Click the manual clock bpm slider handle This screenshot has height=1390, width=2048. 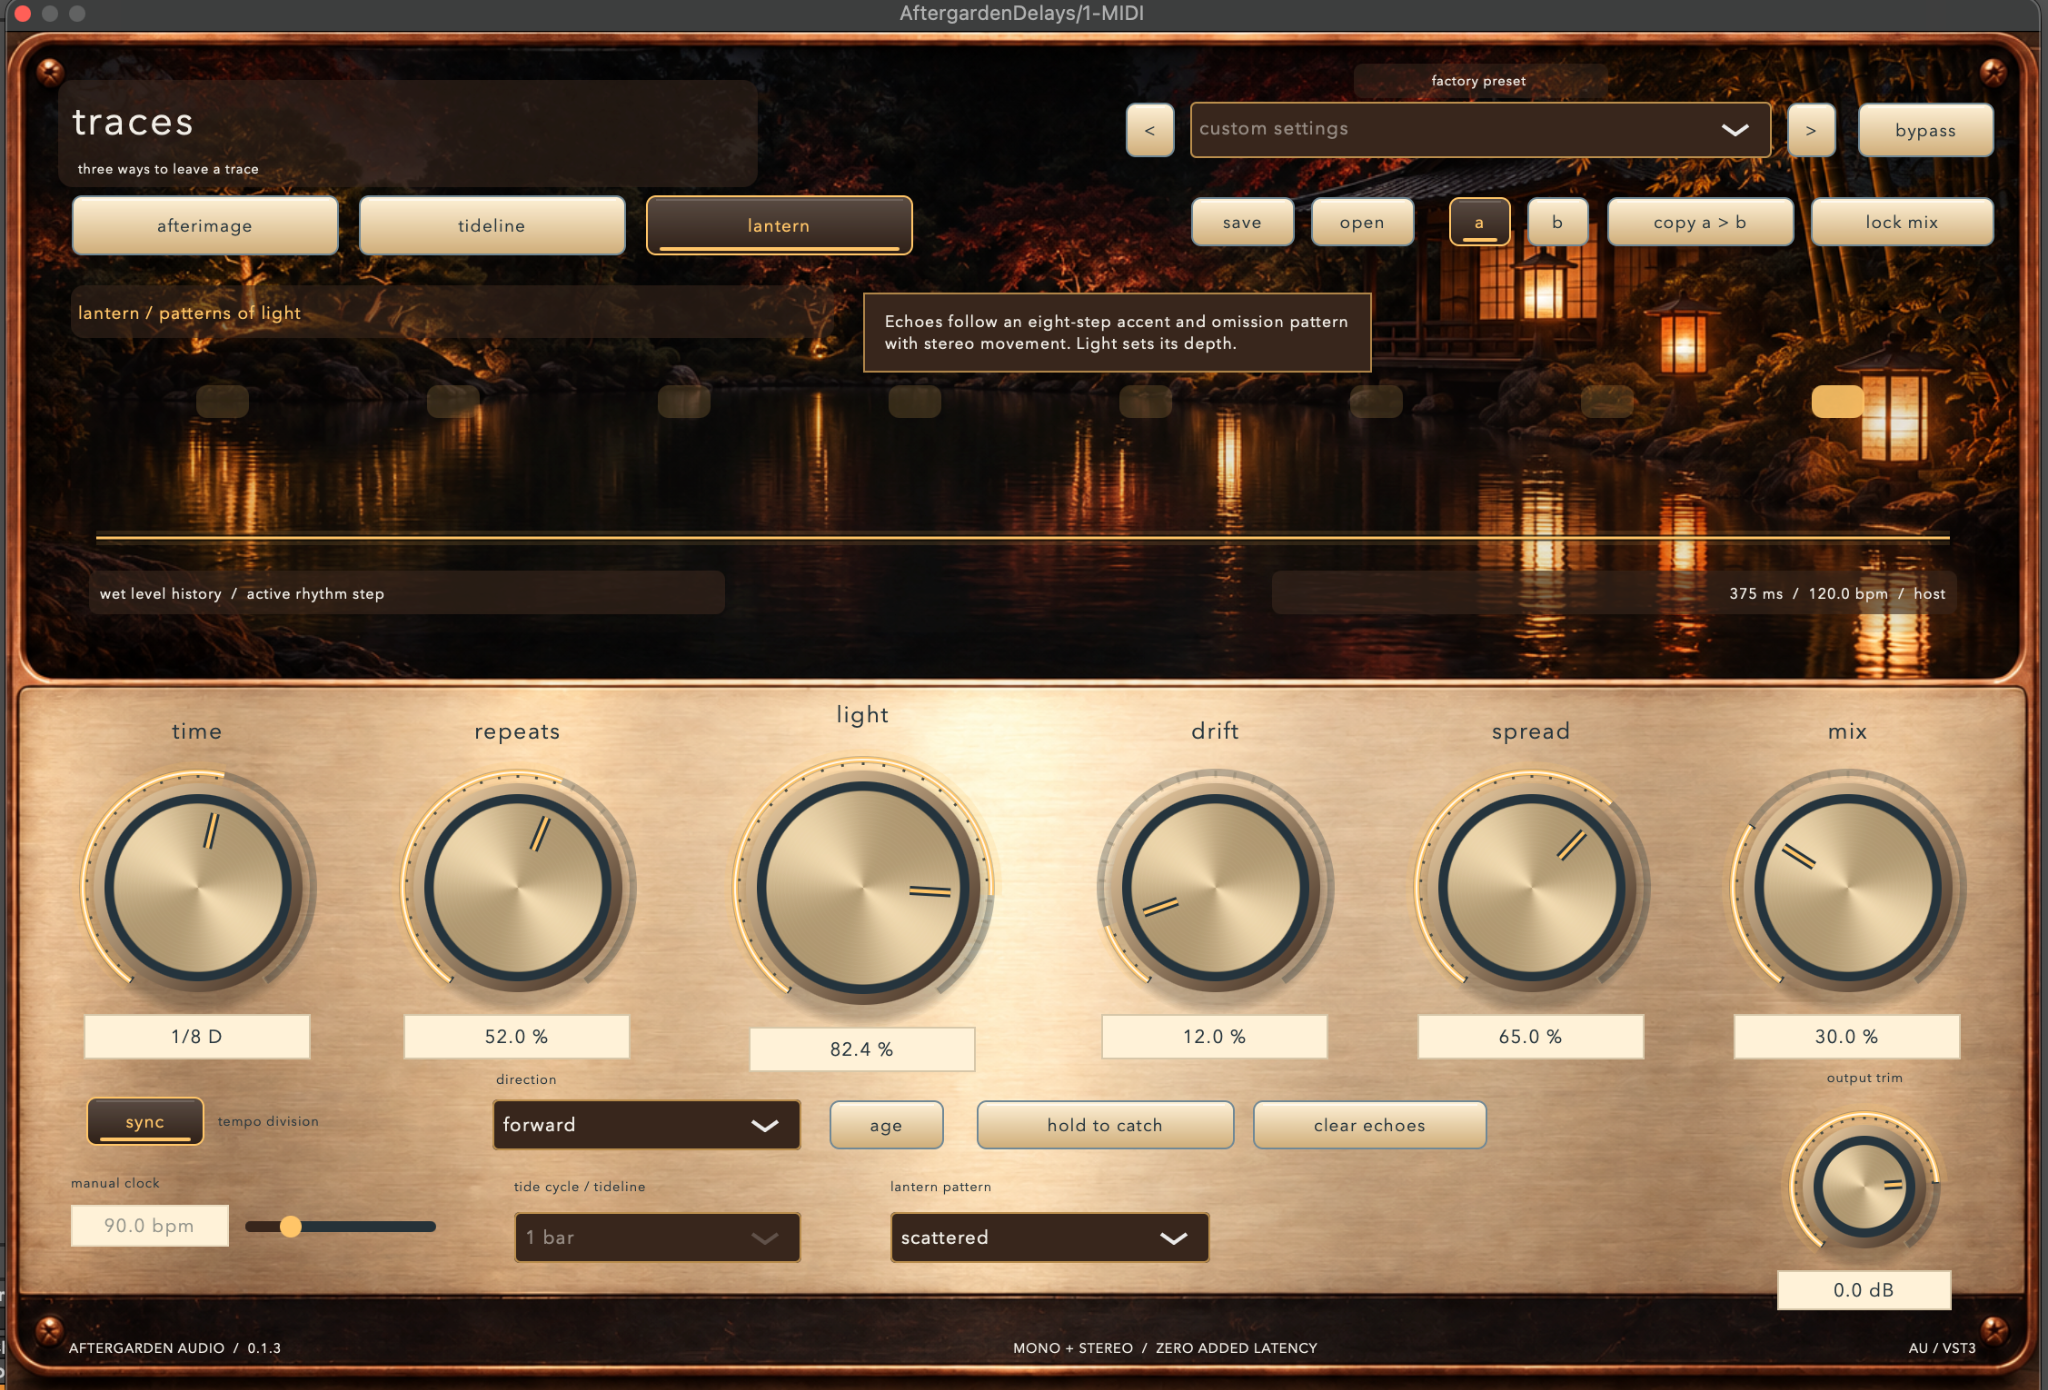tap(291, 1226)
